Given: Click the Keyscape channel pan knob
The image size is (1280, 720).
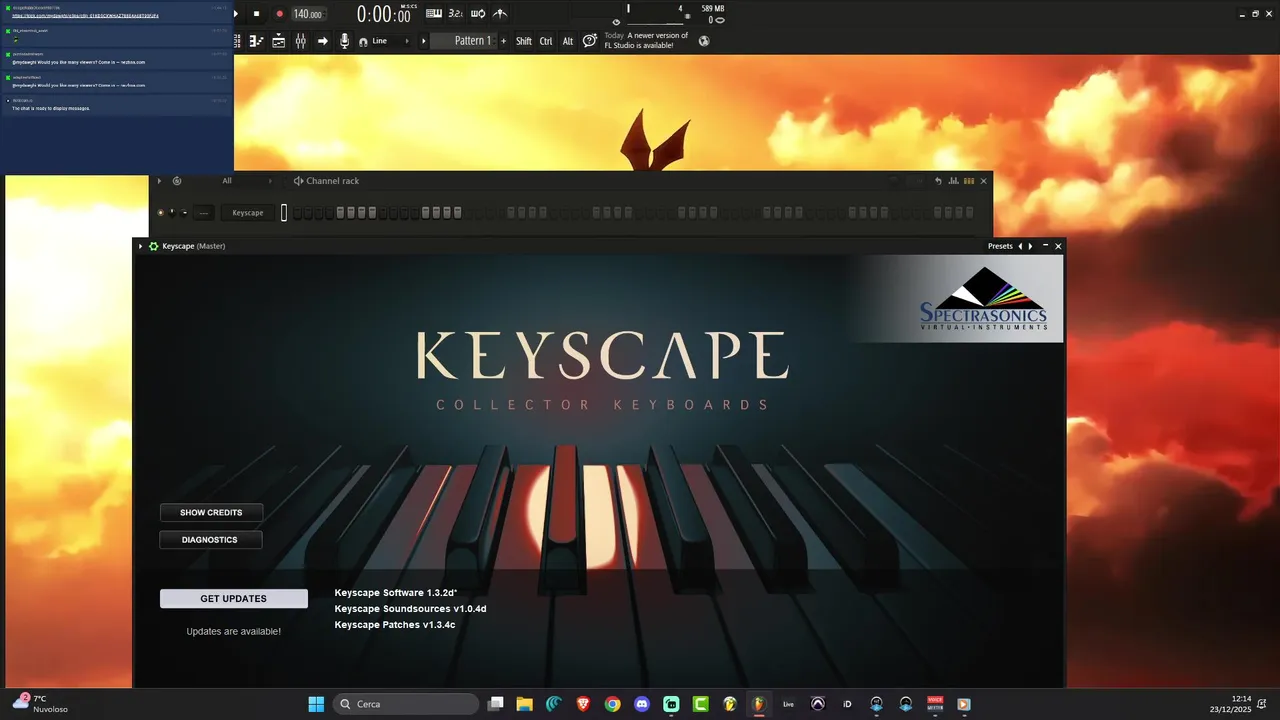Looking at the screenshot, I should tap(172, 212).
